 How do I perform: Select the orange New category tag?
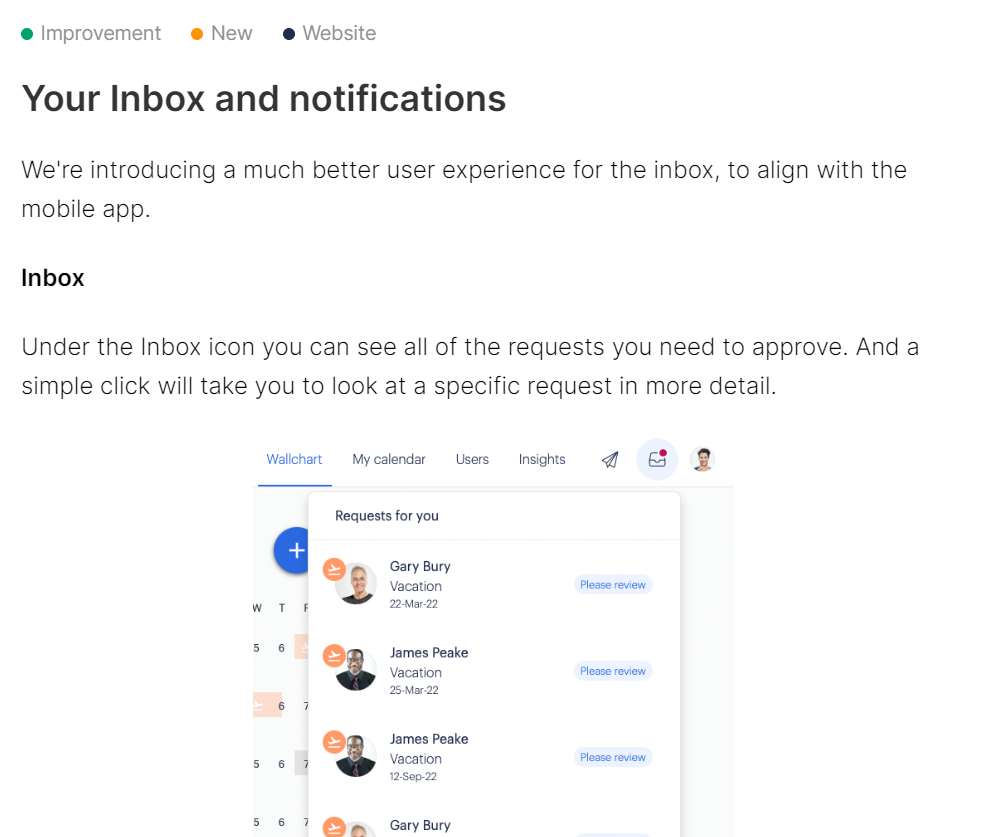click(221, 33)
